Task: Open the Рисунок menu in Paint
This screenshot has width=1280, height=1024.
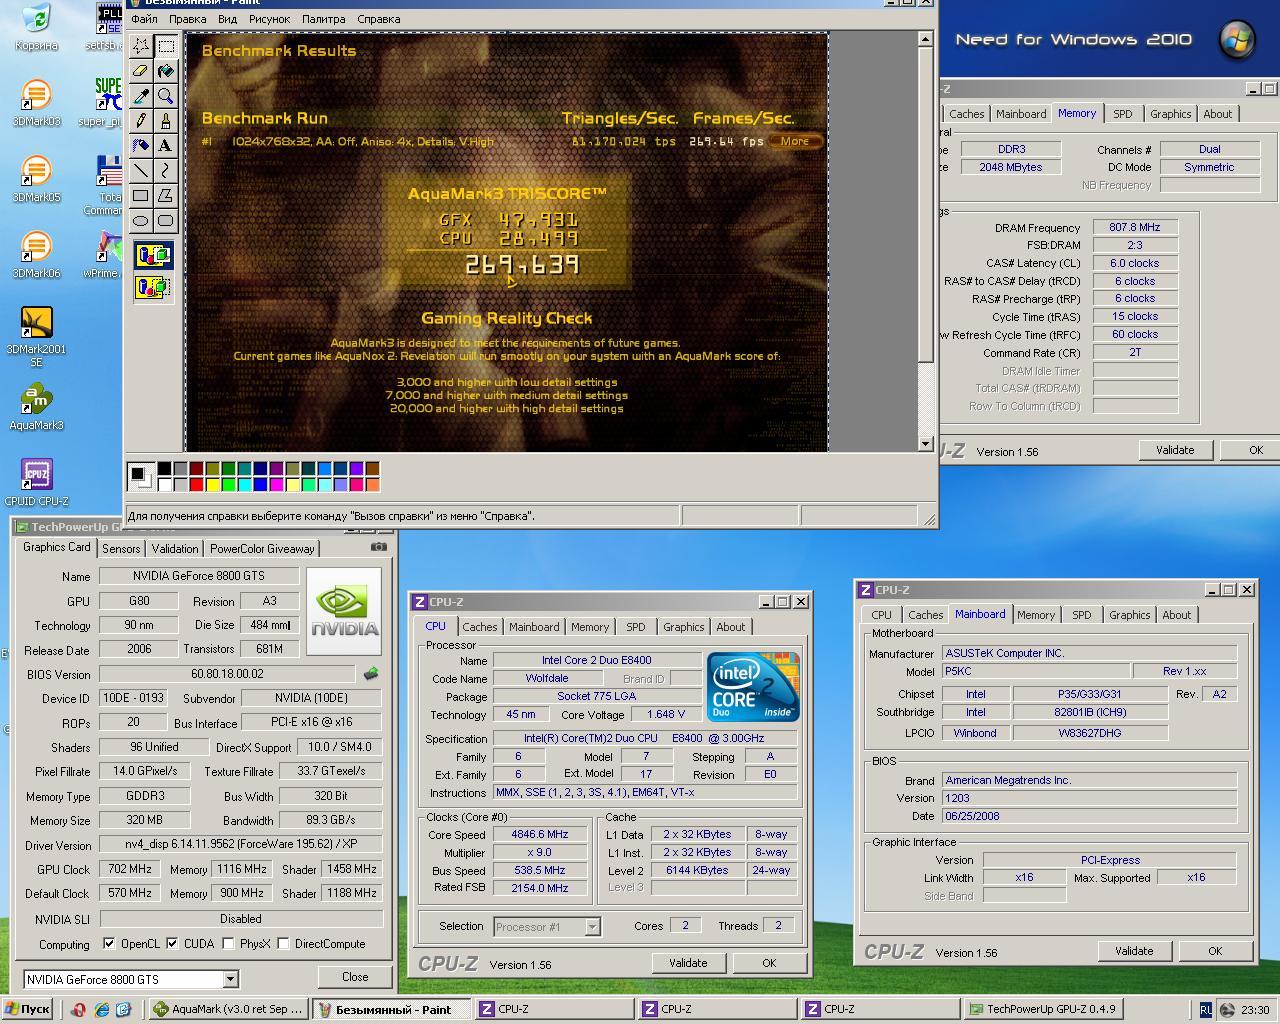Action: (270, 19)
